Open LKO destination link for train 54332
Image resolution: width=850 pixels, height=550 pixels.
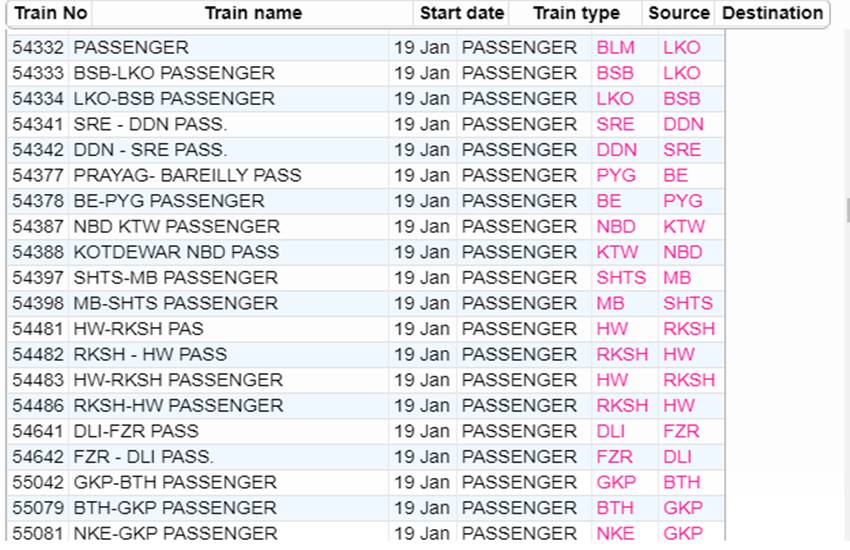681,48
